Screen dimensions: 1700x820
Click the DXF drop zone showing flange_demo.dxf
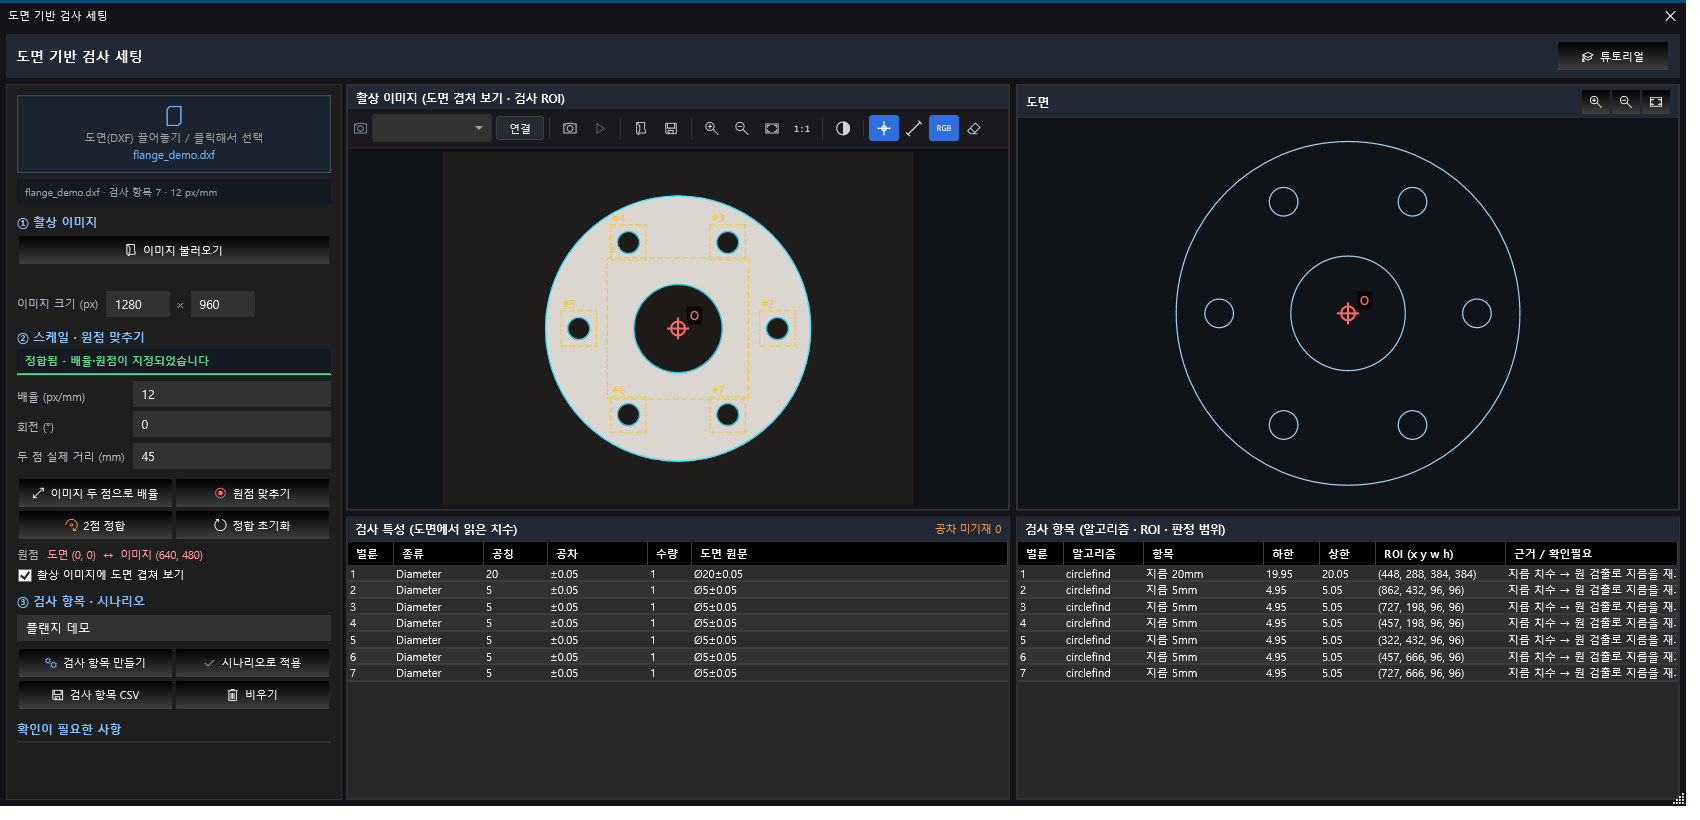174,134
